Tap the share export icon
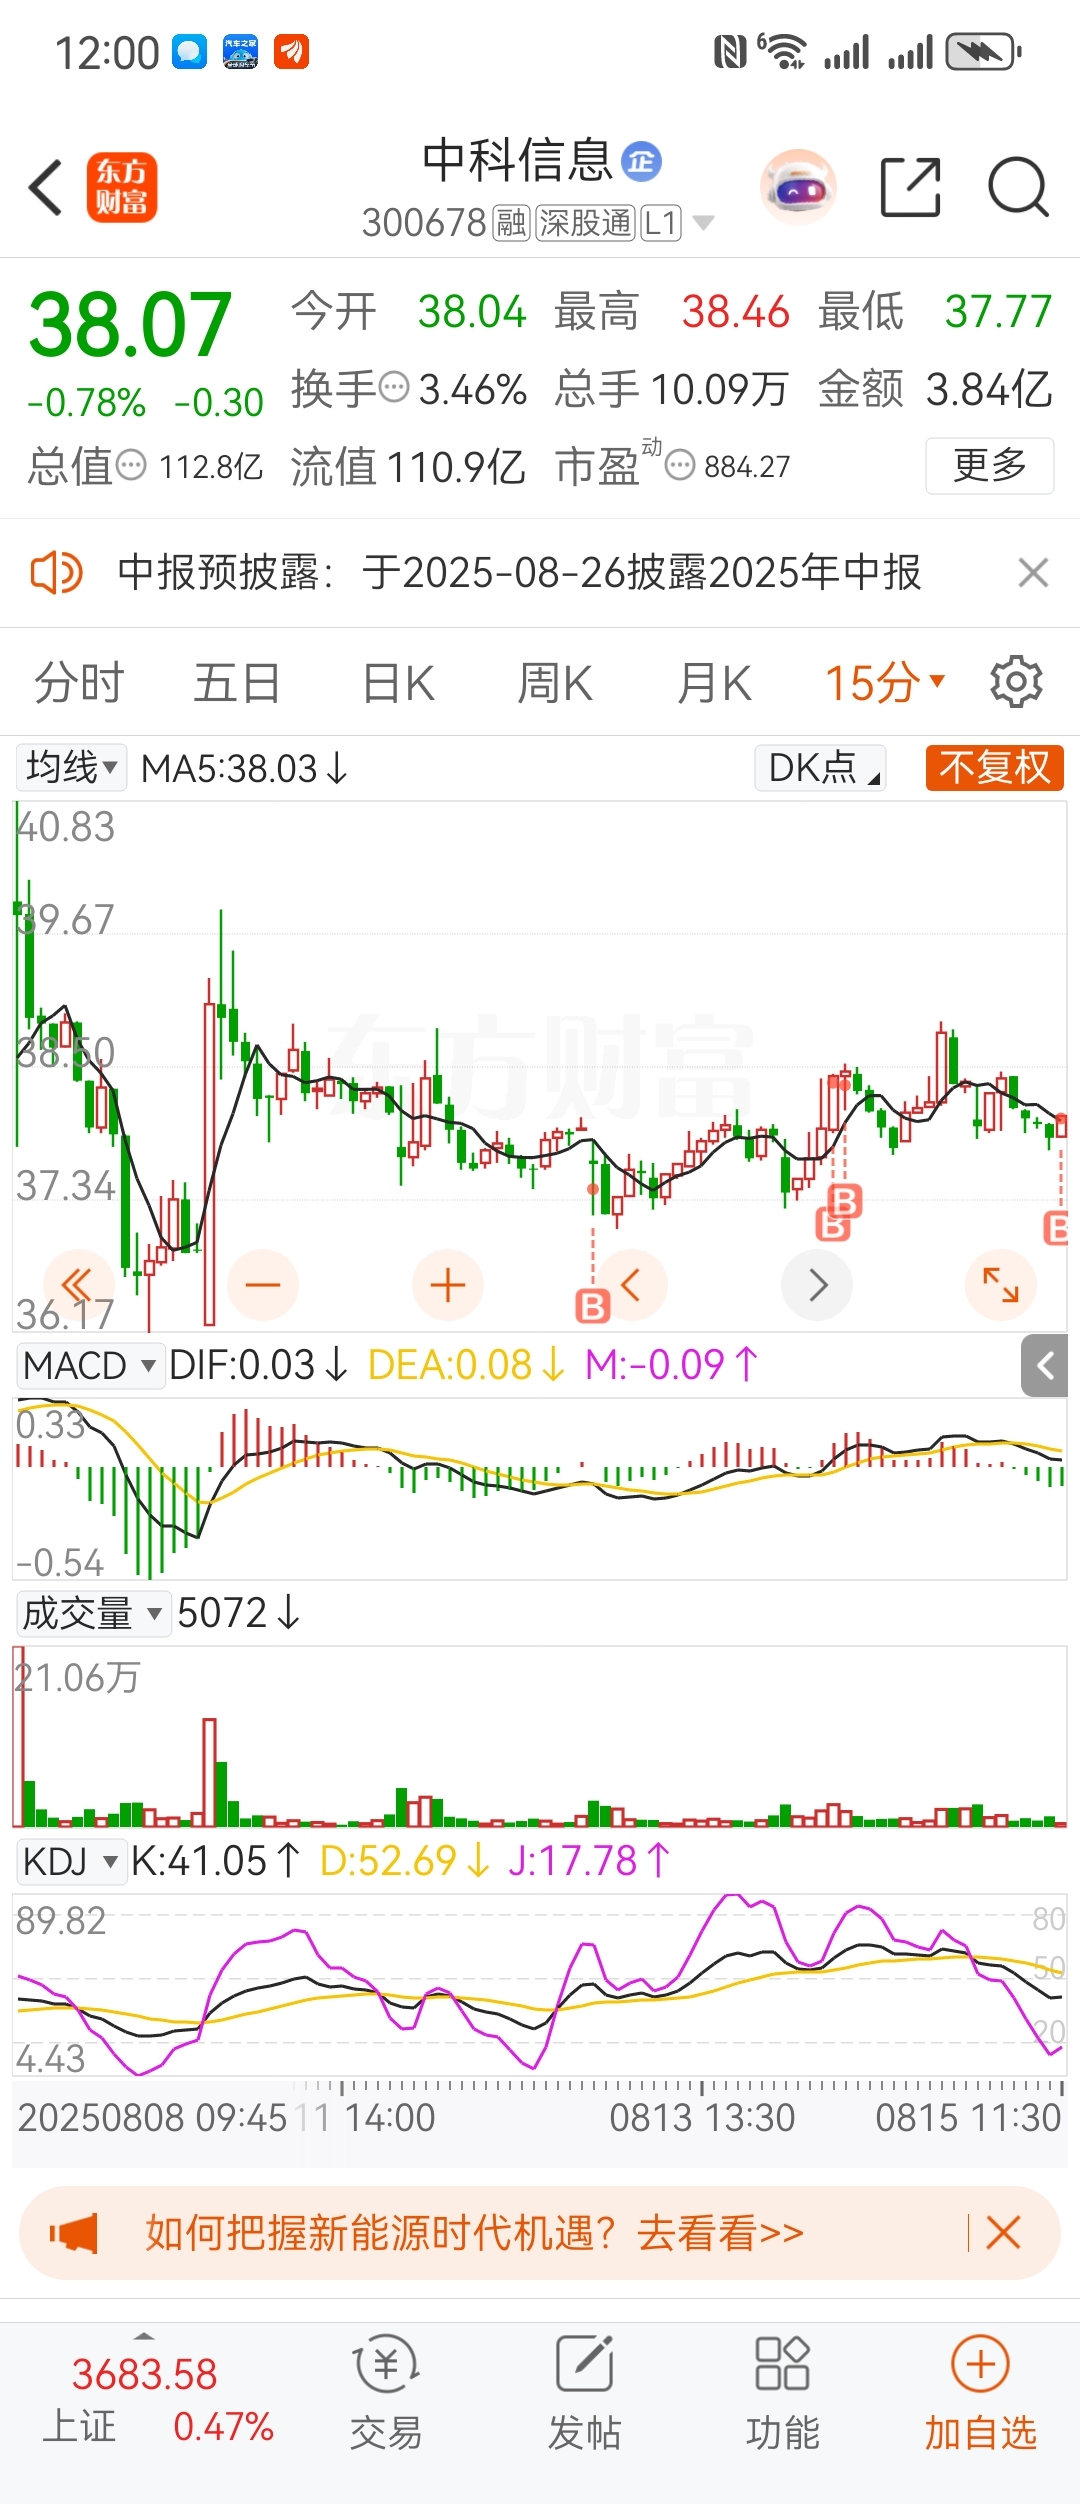Image resolution: width=1080 pixels, height=2504 pixels. pos(911,187)
